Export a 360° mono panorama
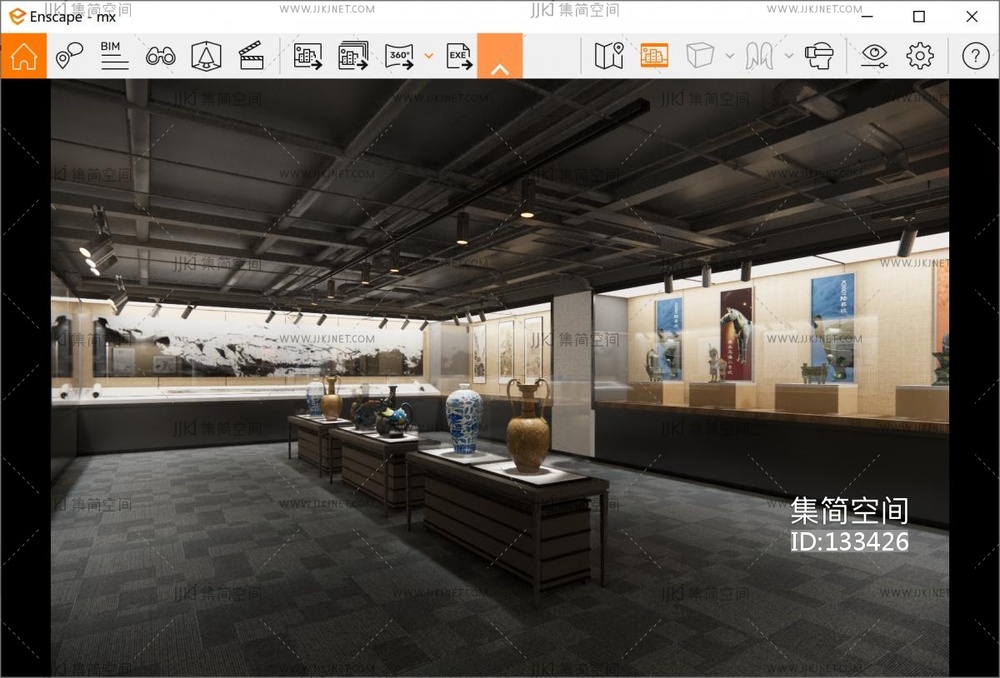The width and height of the screenshot is (1000, 678). [399, 56]
